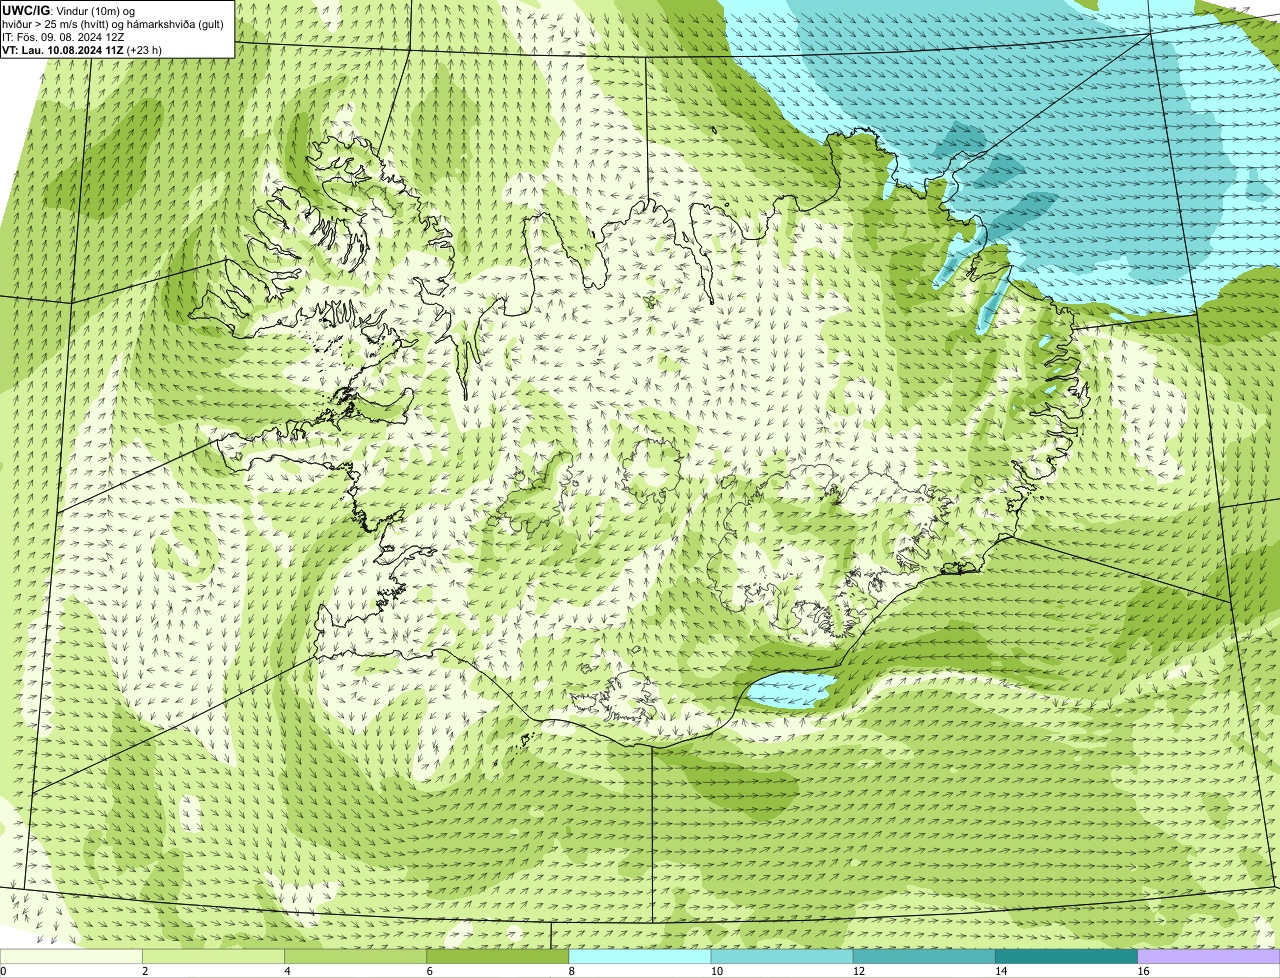Image resolution: width=1280 pixels, height=978 pixels.
Task: Click the legend scale label "10"
Action: click(716, 971)
